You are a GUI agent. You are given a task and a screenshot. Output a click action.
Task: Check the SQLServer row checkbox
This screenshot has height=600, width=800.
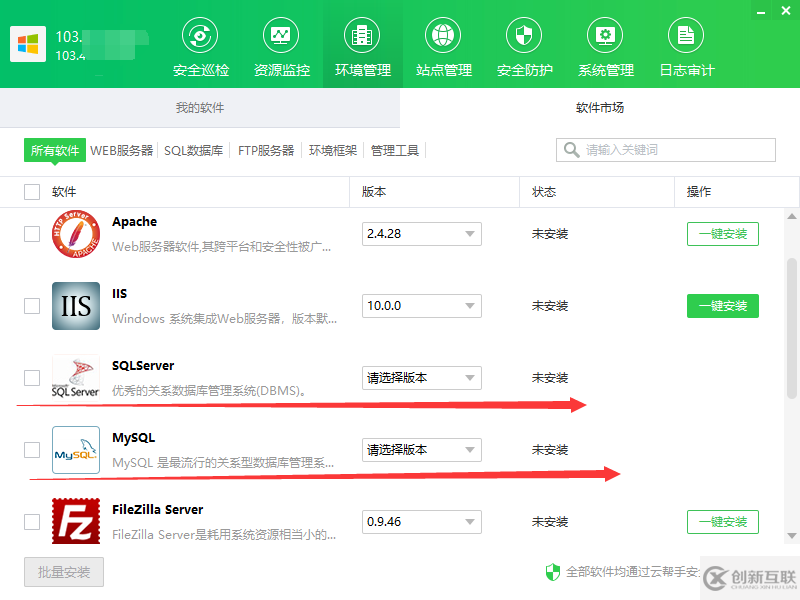(x=32, y=378)
